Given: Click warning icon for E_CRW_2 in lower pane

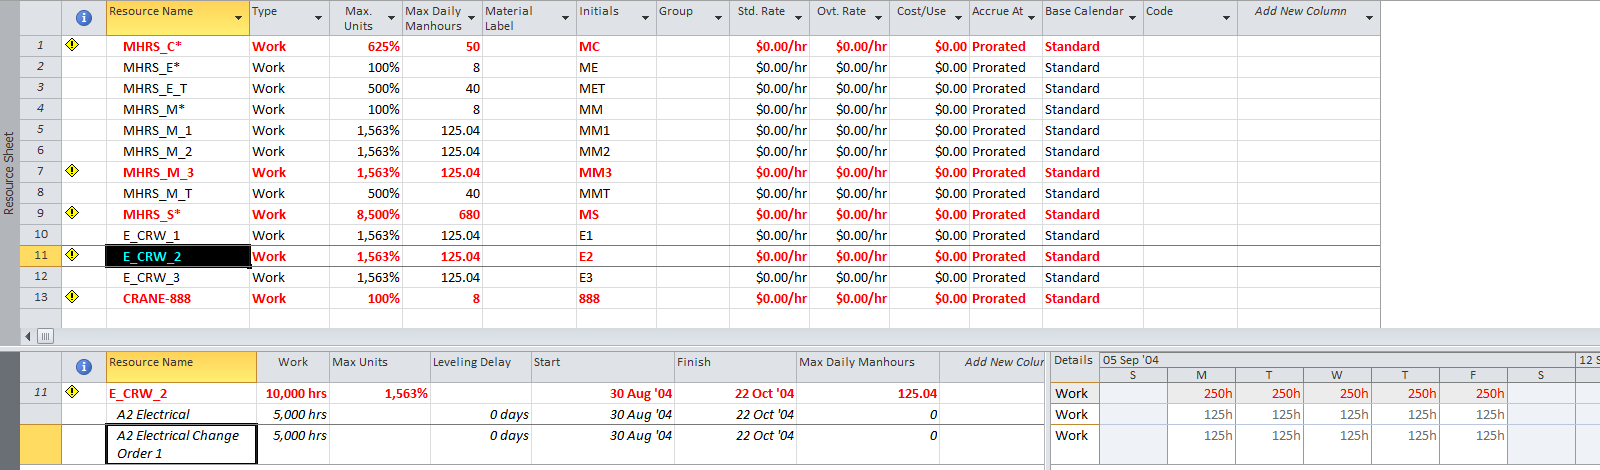Looking at the screenshot, I should [72, 392].
